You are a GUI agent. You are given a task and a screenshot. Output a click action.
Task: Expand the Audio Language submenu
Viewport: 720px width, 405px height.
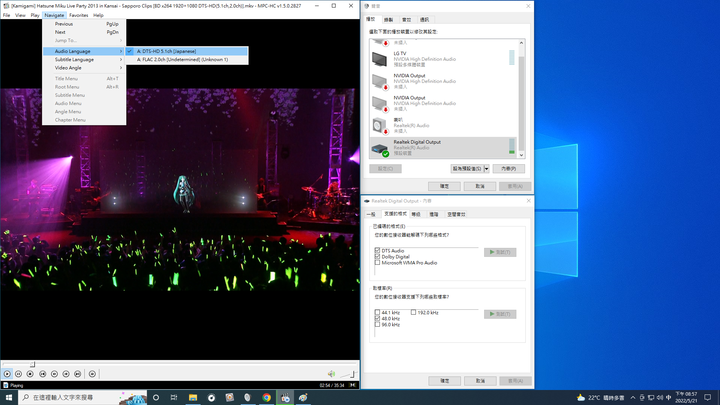click(84, 51)
